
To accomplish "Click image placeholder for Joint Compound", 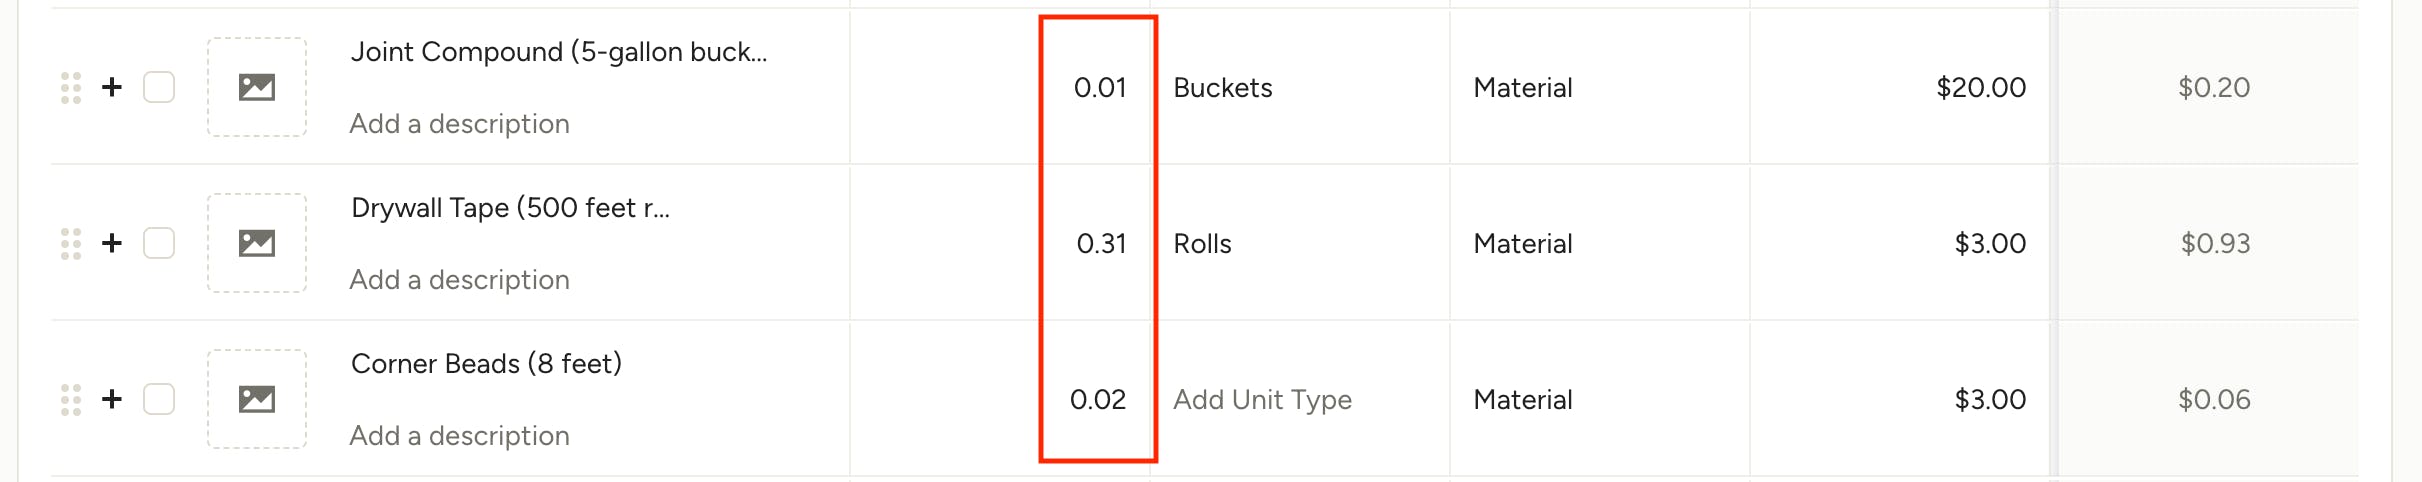I will 257,87.
